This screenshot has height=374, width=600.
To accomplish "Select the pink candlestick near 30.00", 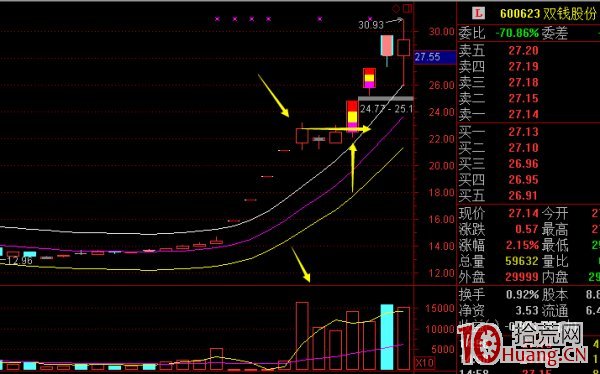I will click(x=387, y=45).
